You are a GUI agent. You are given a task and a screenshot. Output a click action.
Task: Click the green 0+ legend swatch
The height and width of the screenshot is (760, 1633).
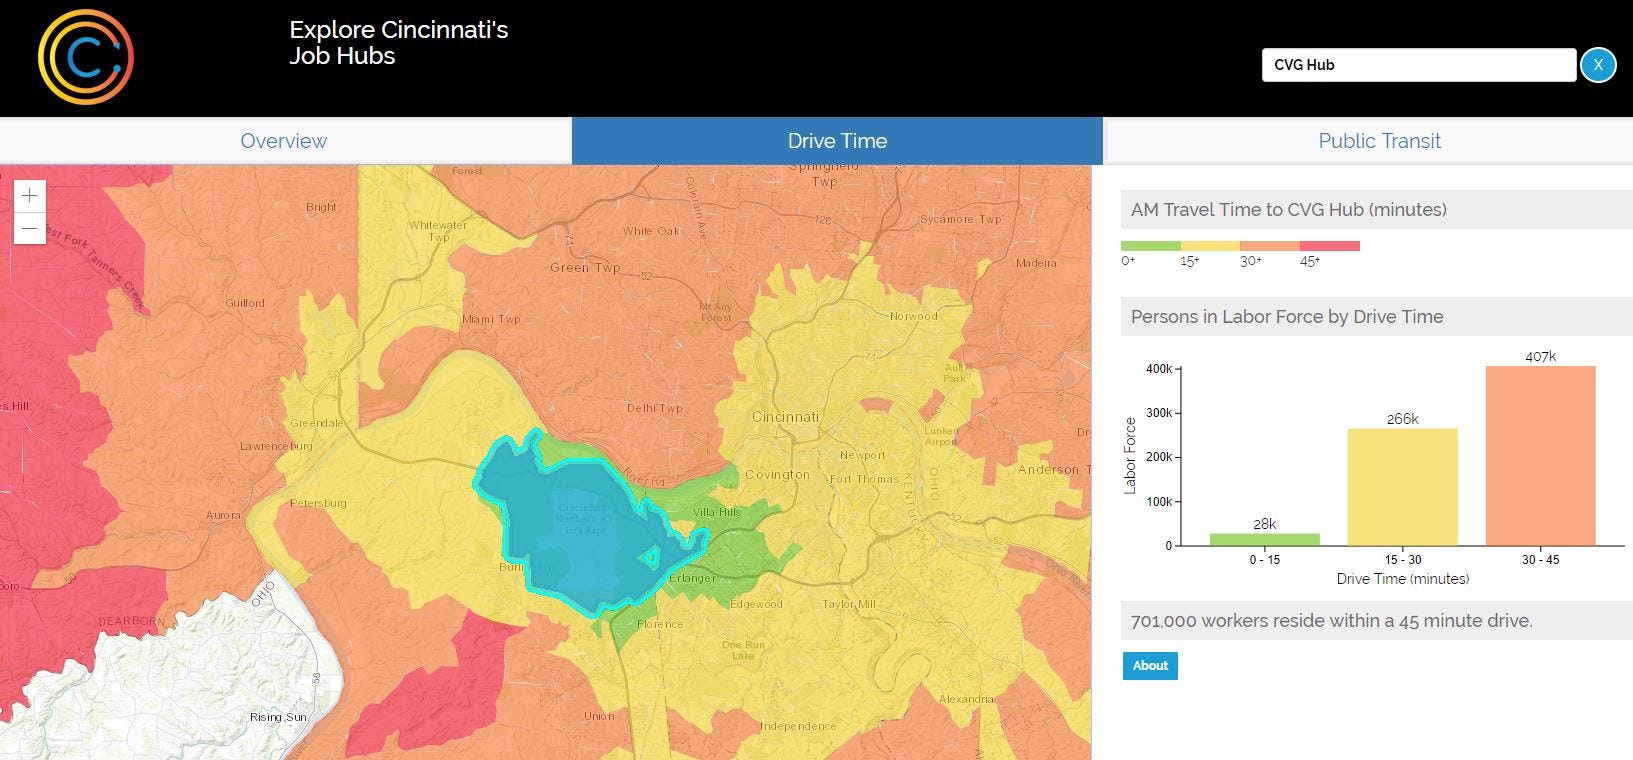coord(1150,246)
